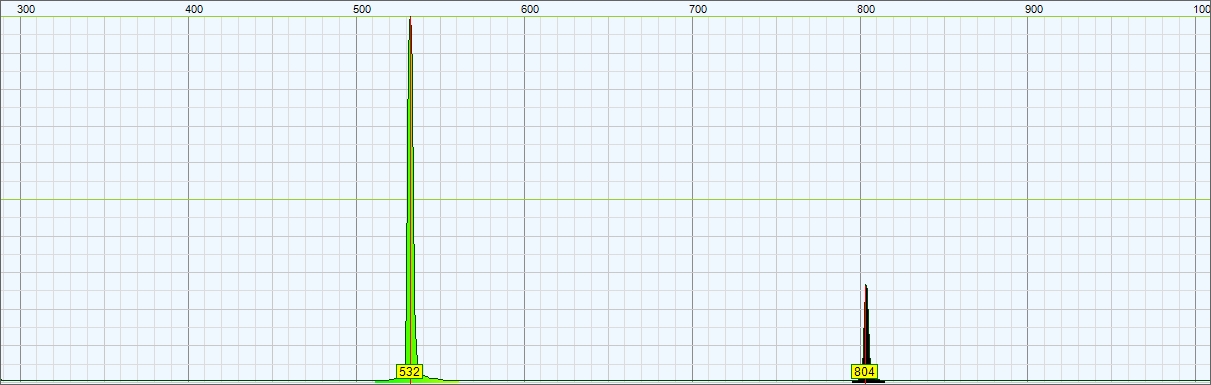Click the major vertical gridline under 600 label
This screenshot has height=385, width=1211.
[525, 200]
